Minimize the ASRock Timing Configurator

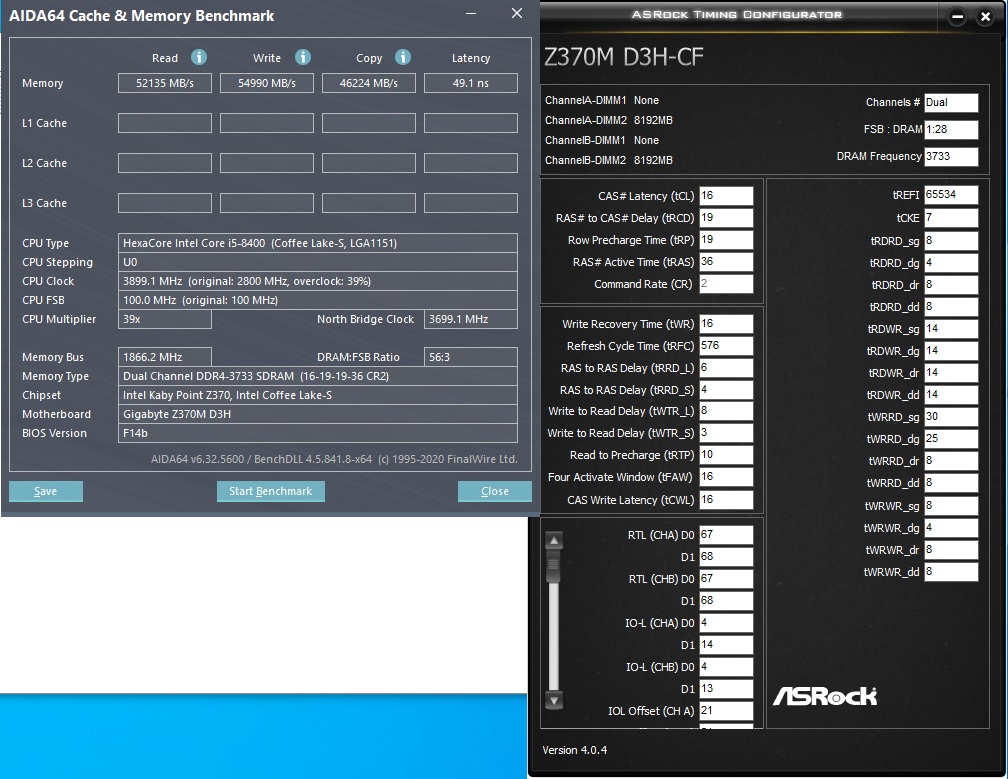click(x=957, y=17)
